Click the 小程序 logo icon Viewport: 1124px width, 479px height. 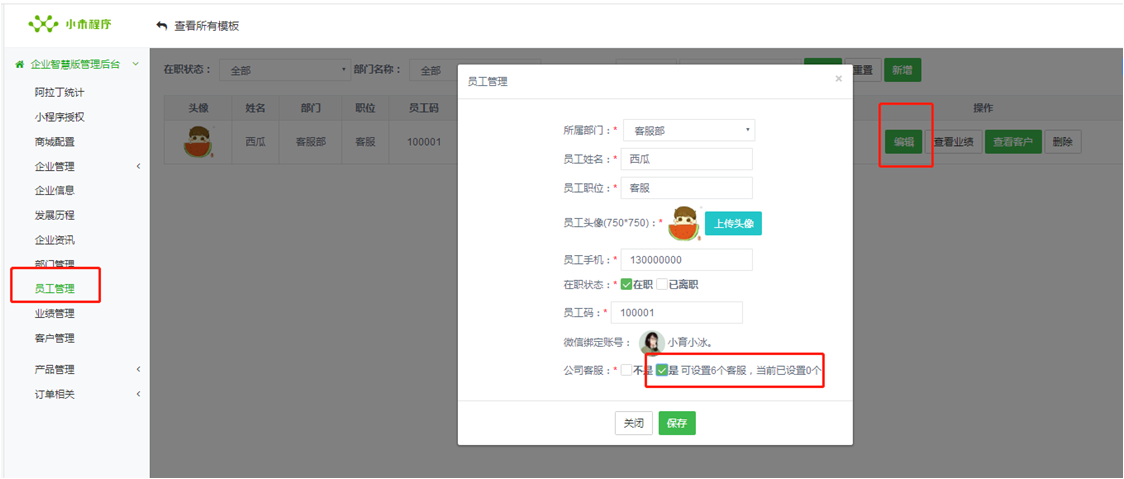(x=44, y=23)
